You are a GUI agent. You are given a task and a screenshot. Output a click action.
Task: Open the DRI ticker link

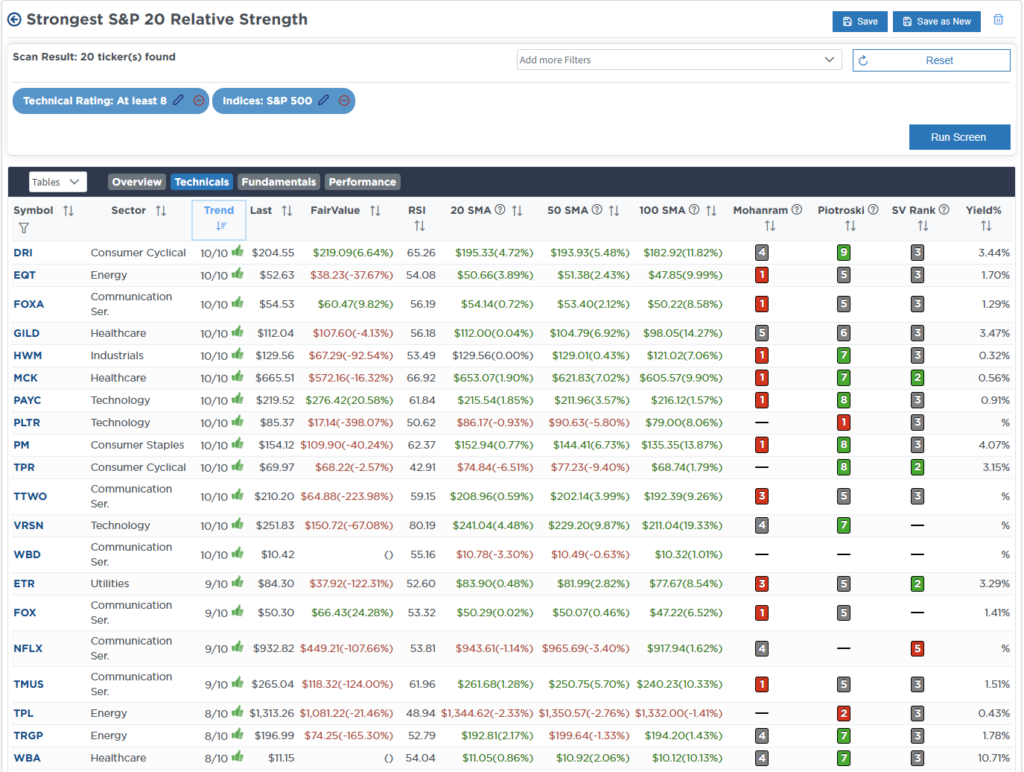click(x=23, y=253)
